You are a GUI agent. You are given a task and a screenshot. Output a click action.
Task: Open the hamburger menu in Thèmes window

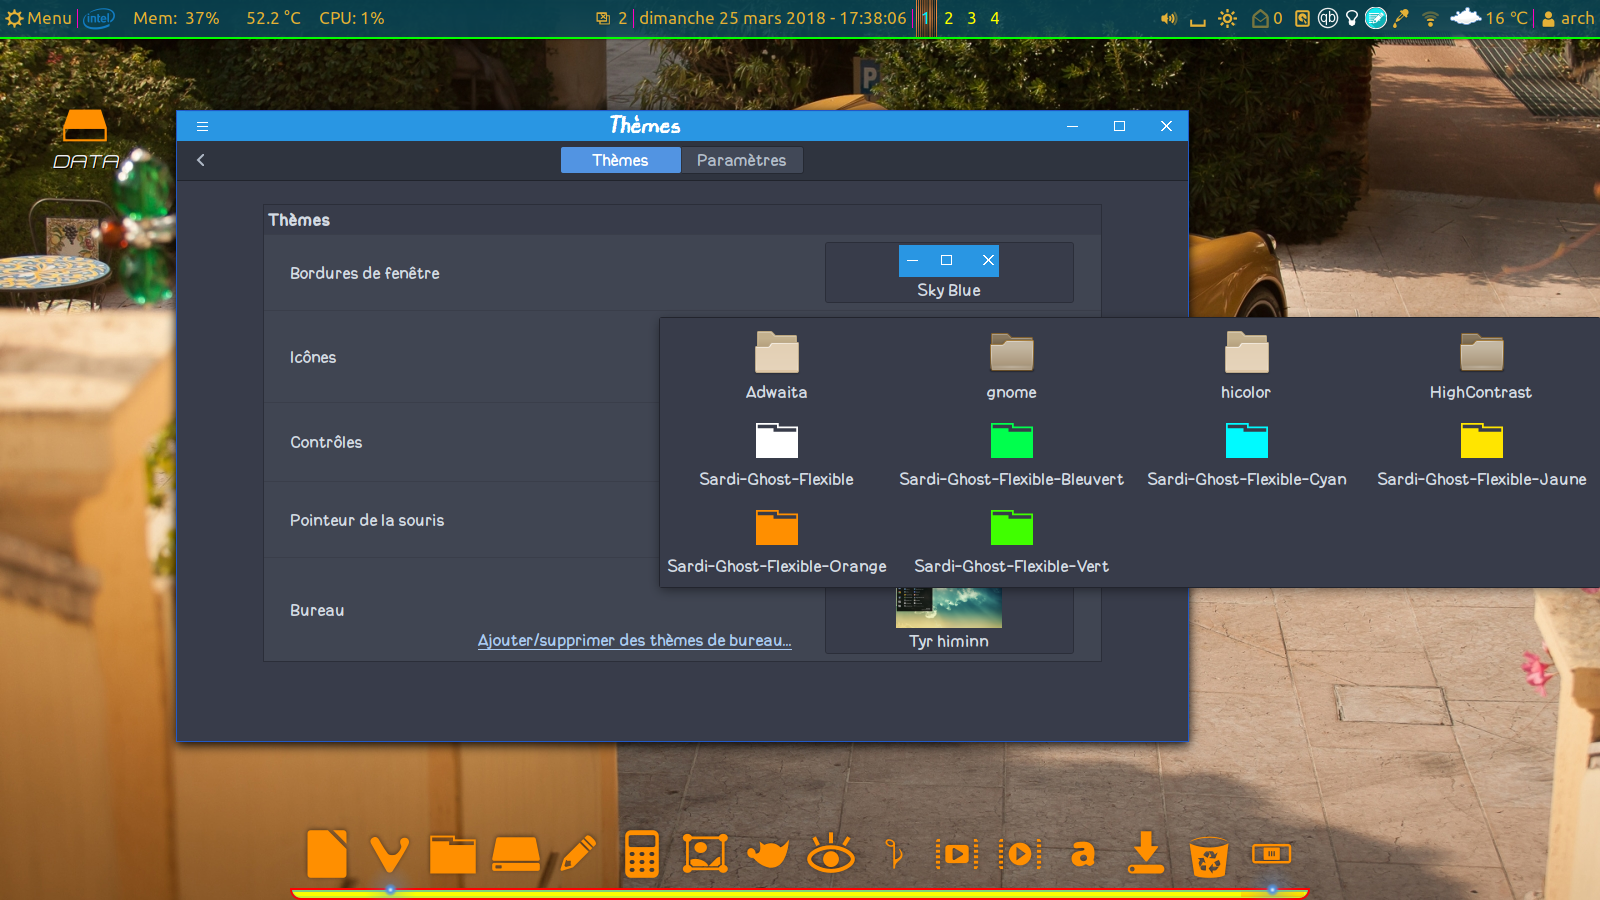pos(202,126)
